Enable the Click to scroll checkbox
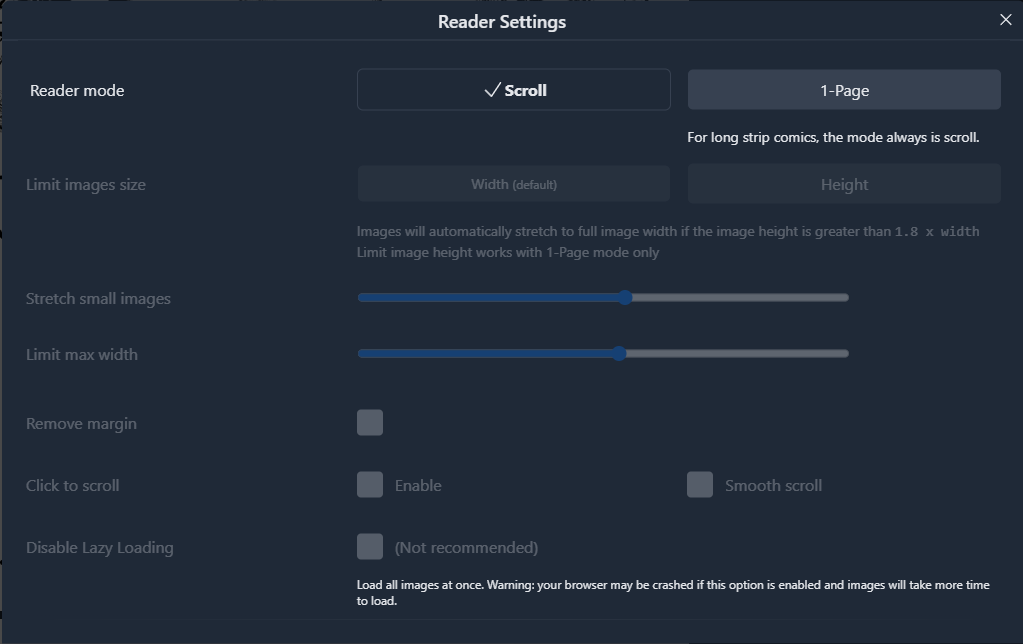 370,485
